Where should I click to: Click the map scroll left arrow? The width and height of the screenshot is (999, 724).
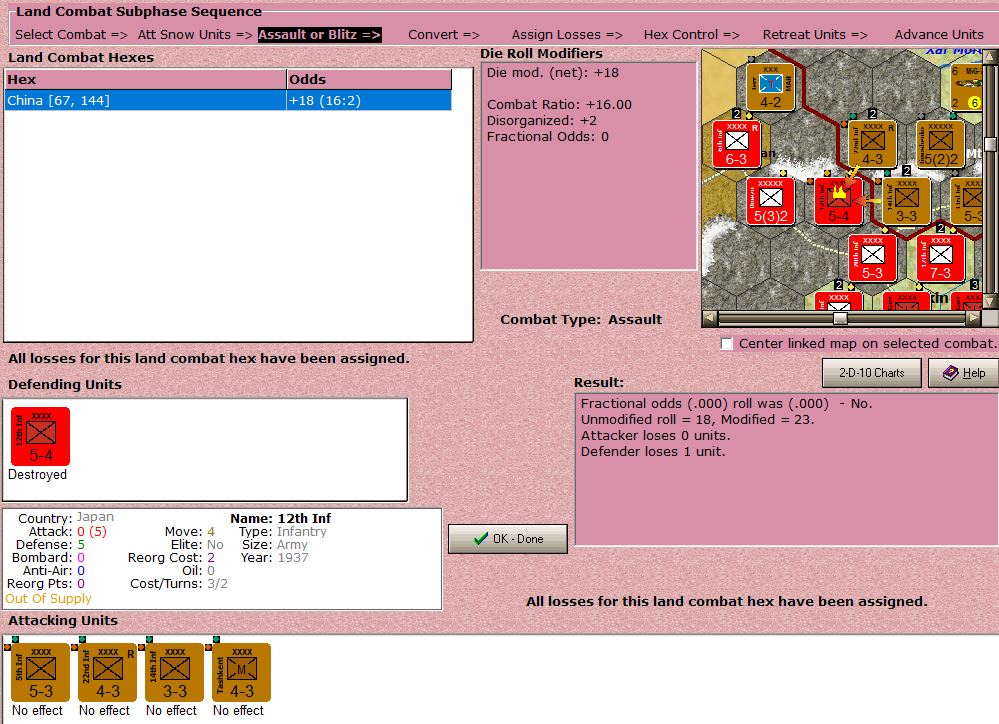(709, 318)
